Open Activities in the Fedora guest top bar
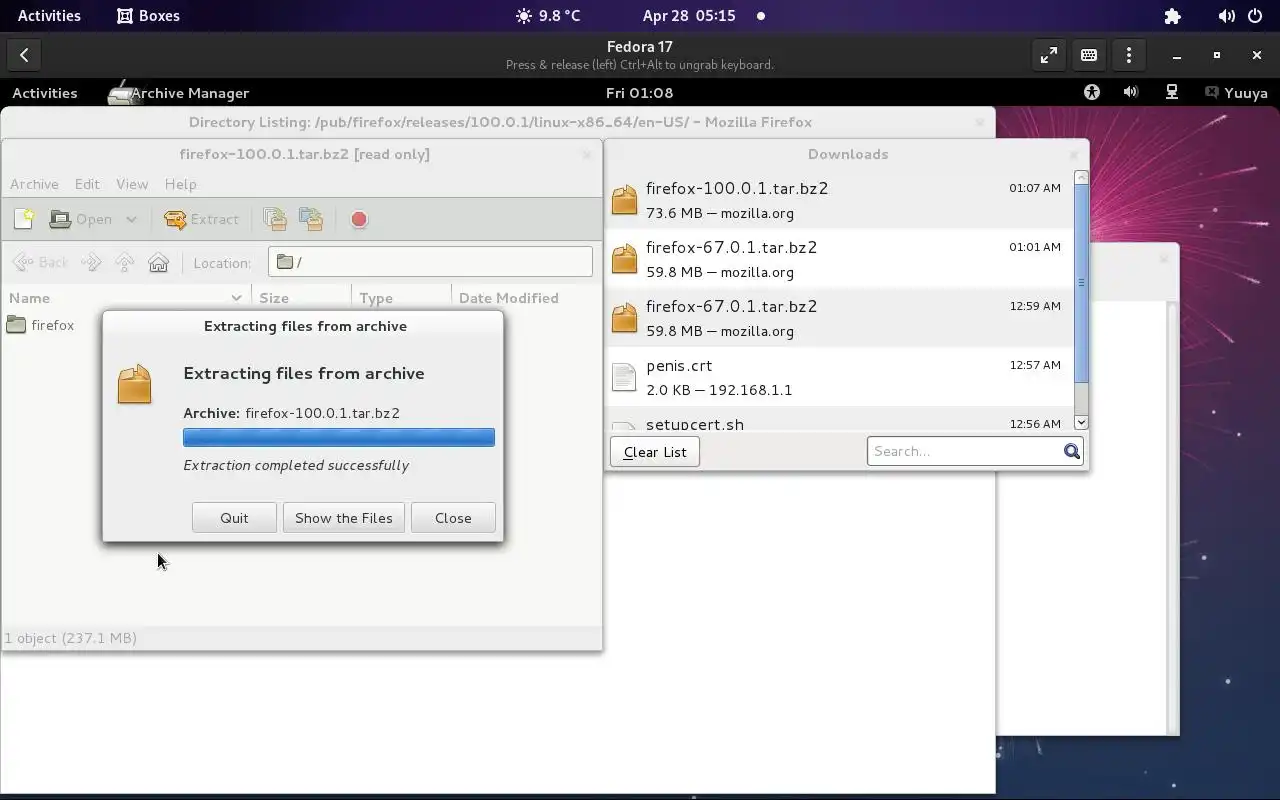The height and width of the screenshot is (800, 1280). click(44, 92)
